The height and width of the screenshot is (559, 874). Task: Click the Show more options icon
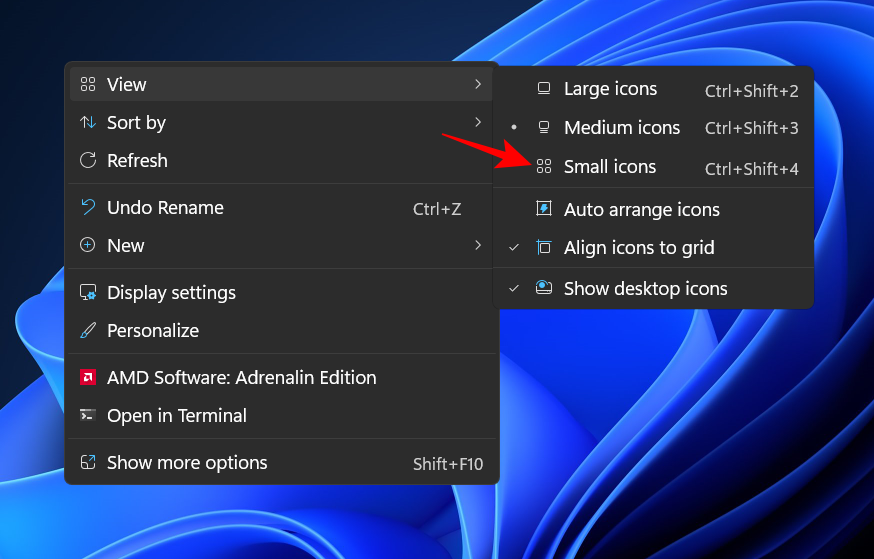coord(88,463)
